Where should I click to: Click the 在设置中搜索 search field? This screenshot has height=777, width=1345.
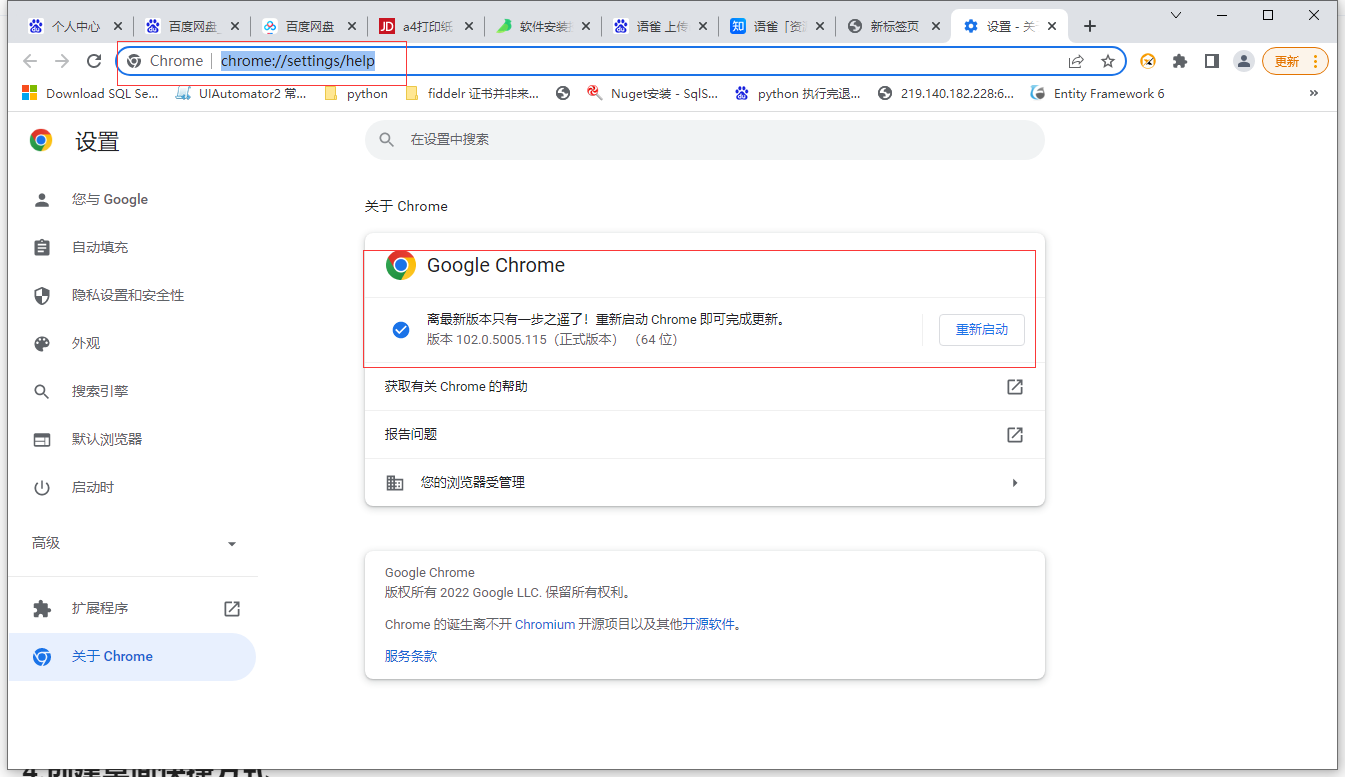click(705, 140)
